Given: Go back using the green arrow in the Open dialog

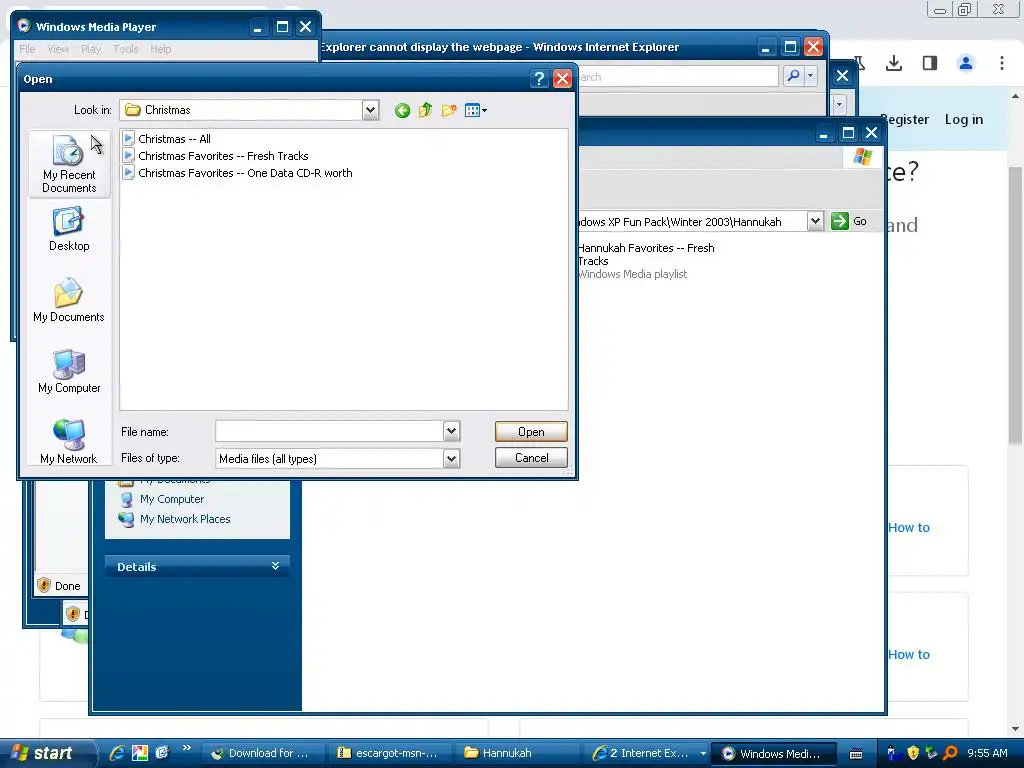Looking at the screenshot, I should point(402,110).
